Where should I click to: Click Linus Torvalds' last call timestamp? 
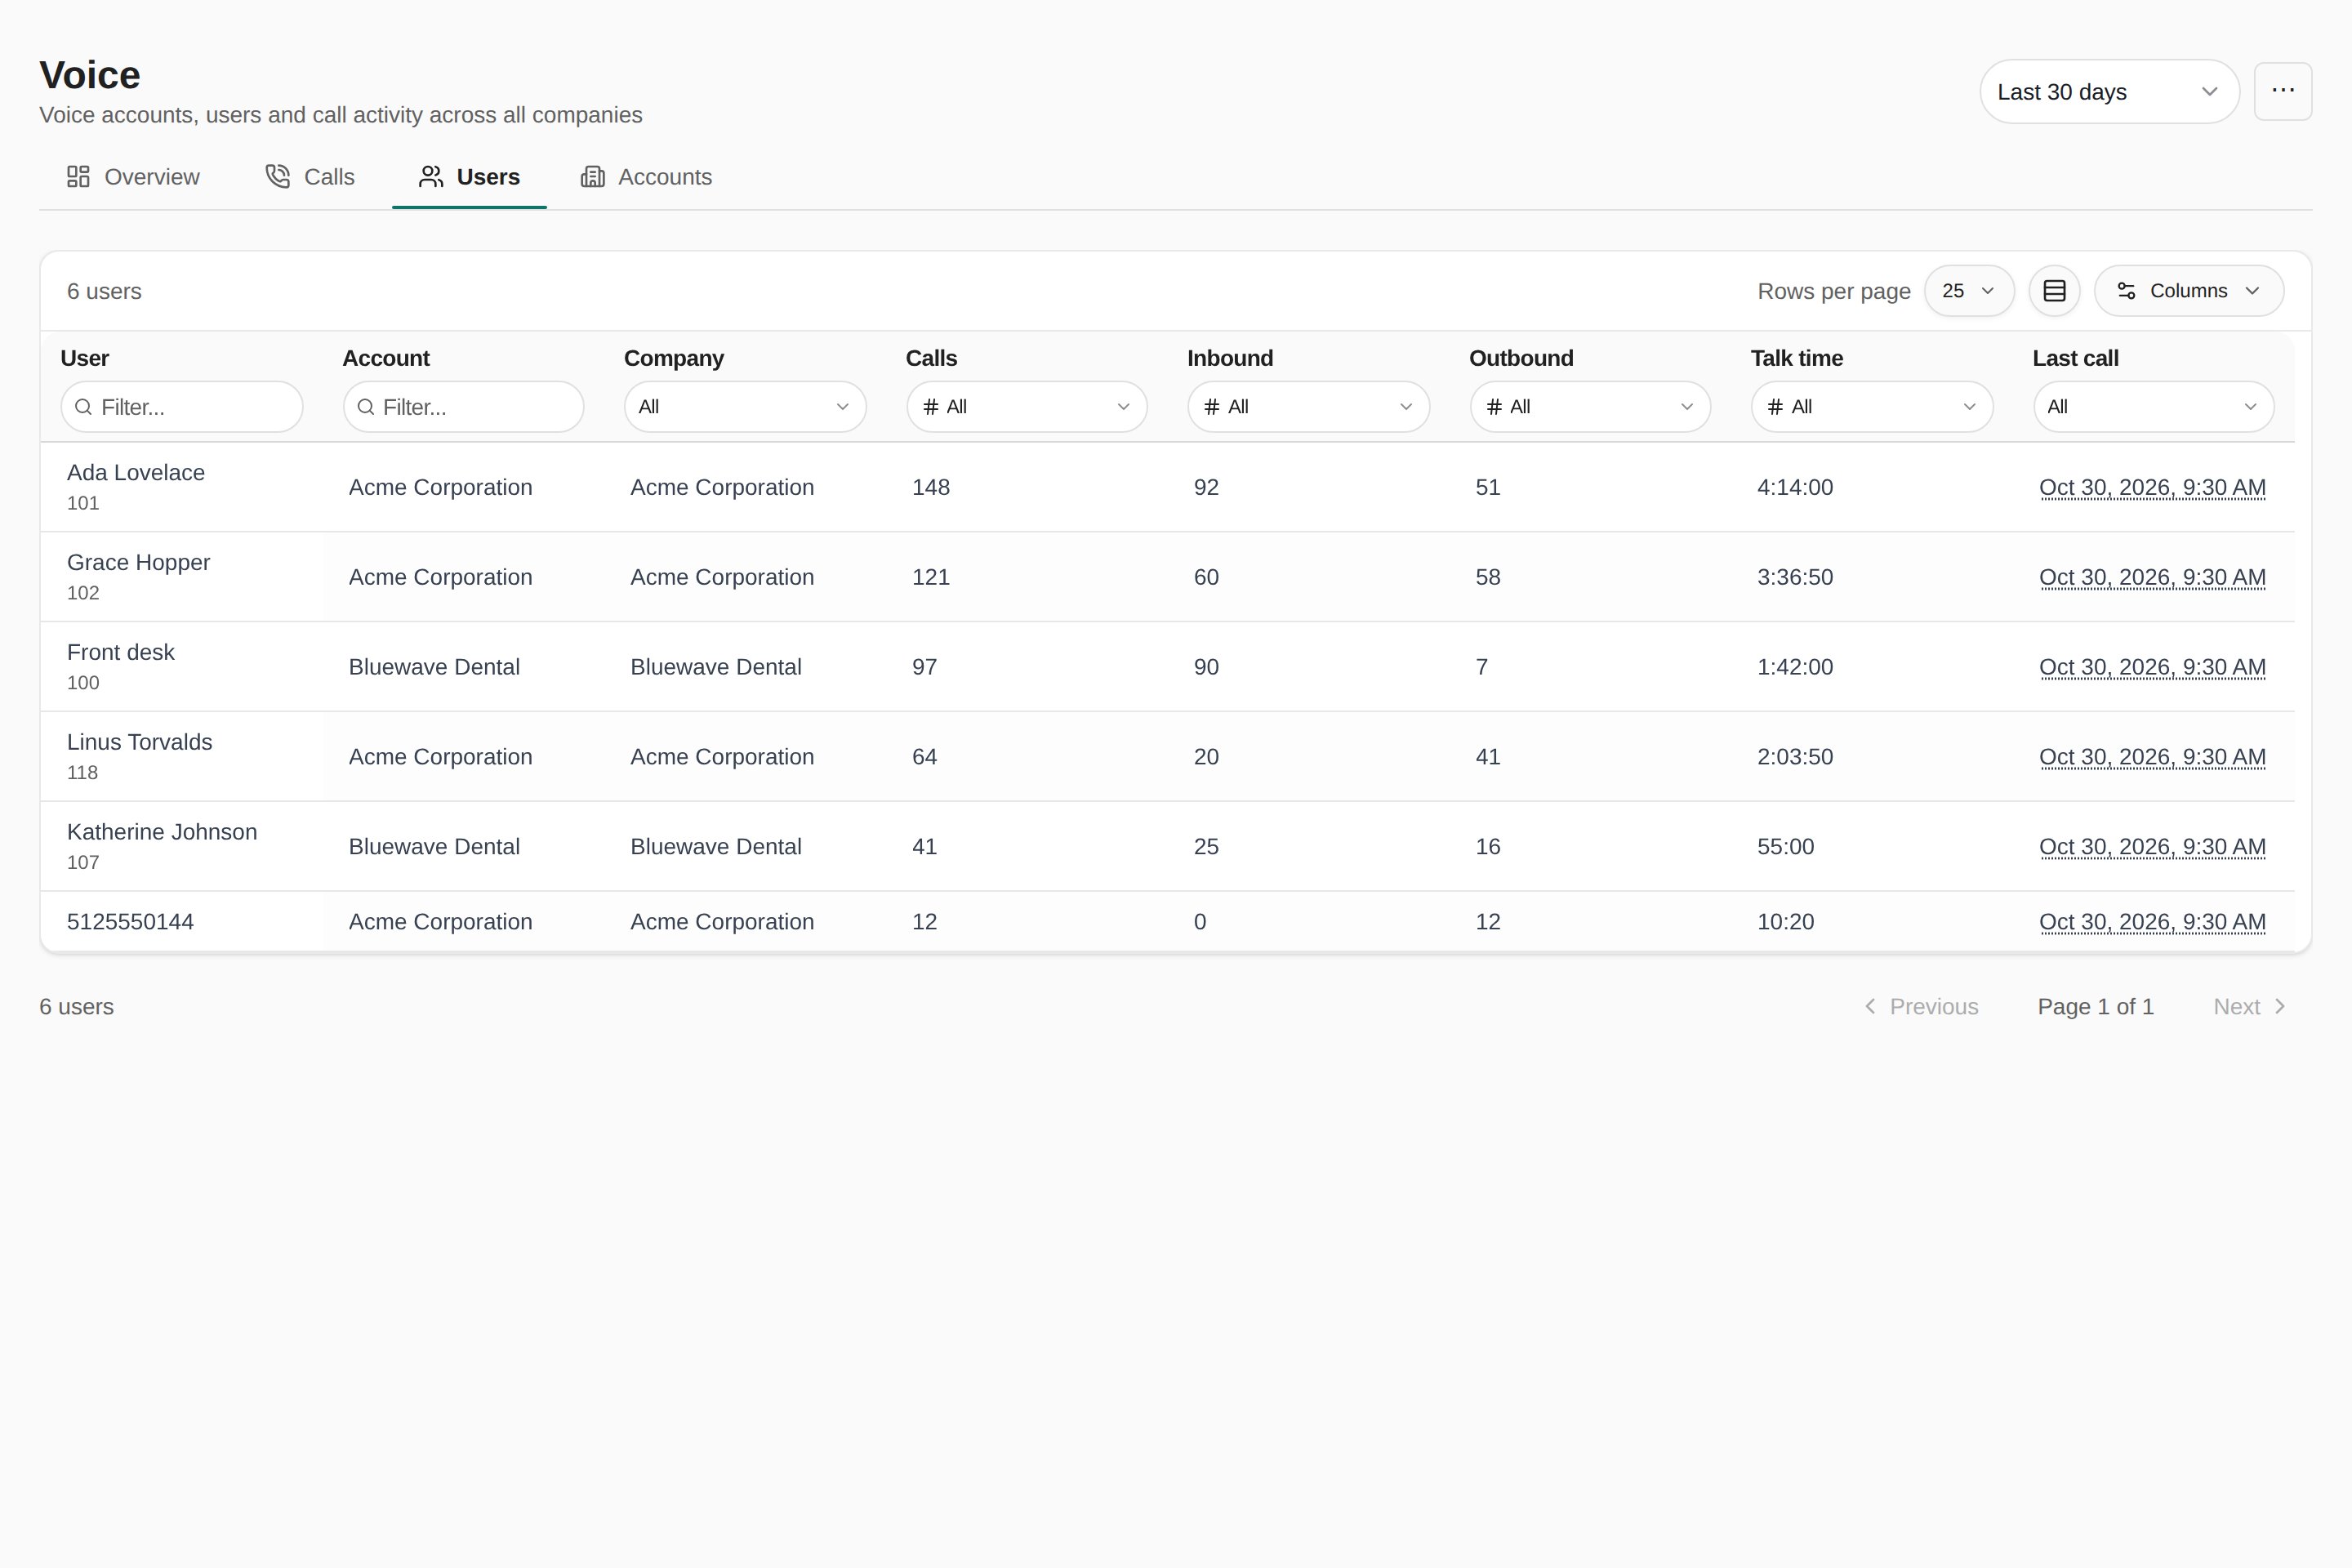[x=2152, y=758]
